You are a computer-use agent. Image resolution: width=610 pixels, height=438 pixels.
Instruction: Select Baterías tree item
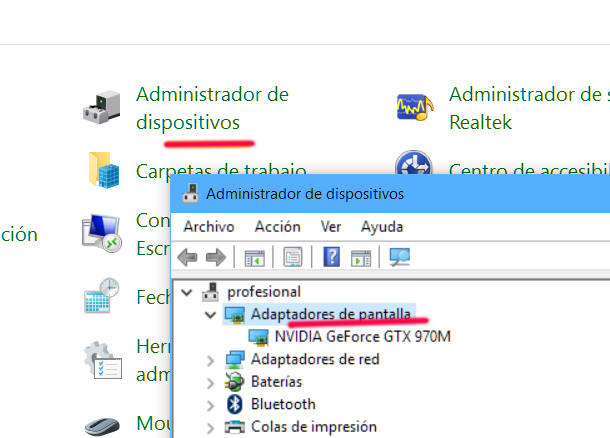pyautogui.click(x=276, y=382)
